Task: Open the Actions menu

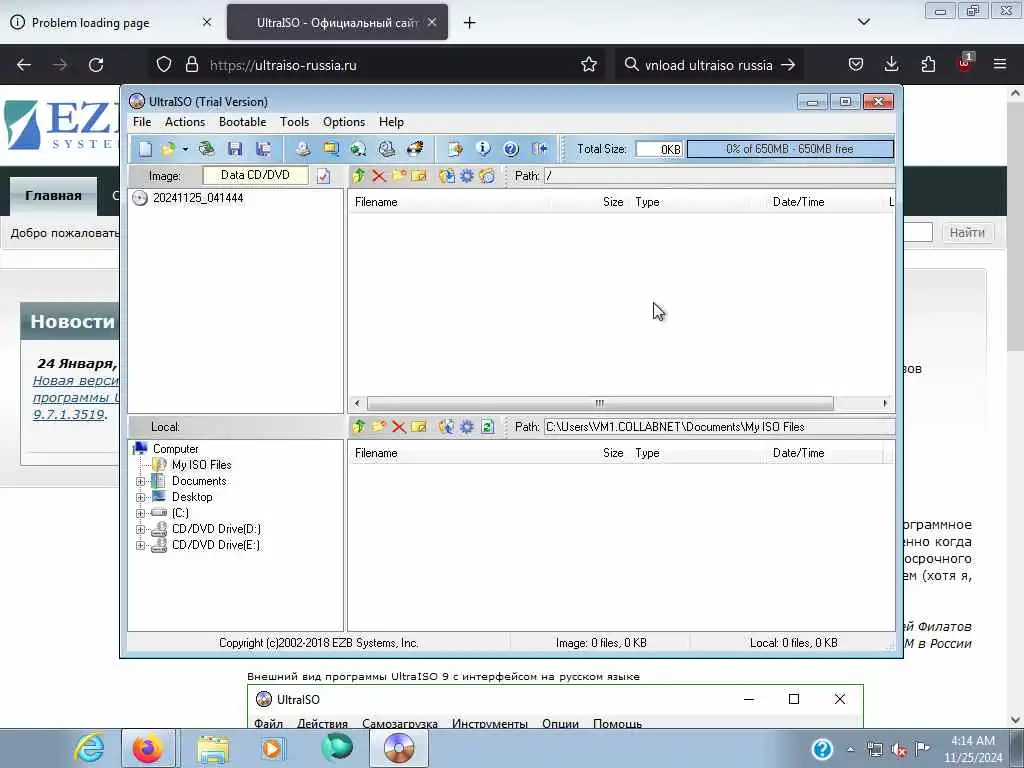Action: point(185,122)
